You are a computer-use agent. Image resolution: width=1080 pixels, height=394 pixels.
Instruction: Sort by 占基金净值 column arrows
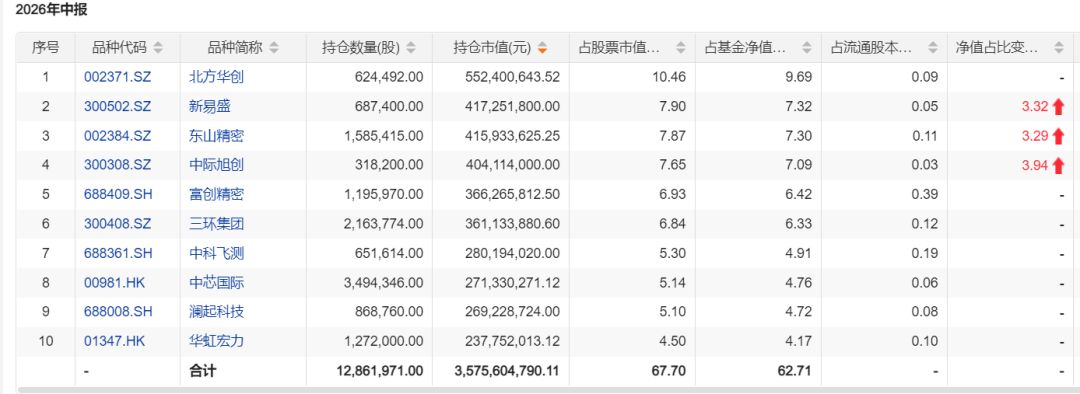(807, 48)
